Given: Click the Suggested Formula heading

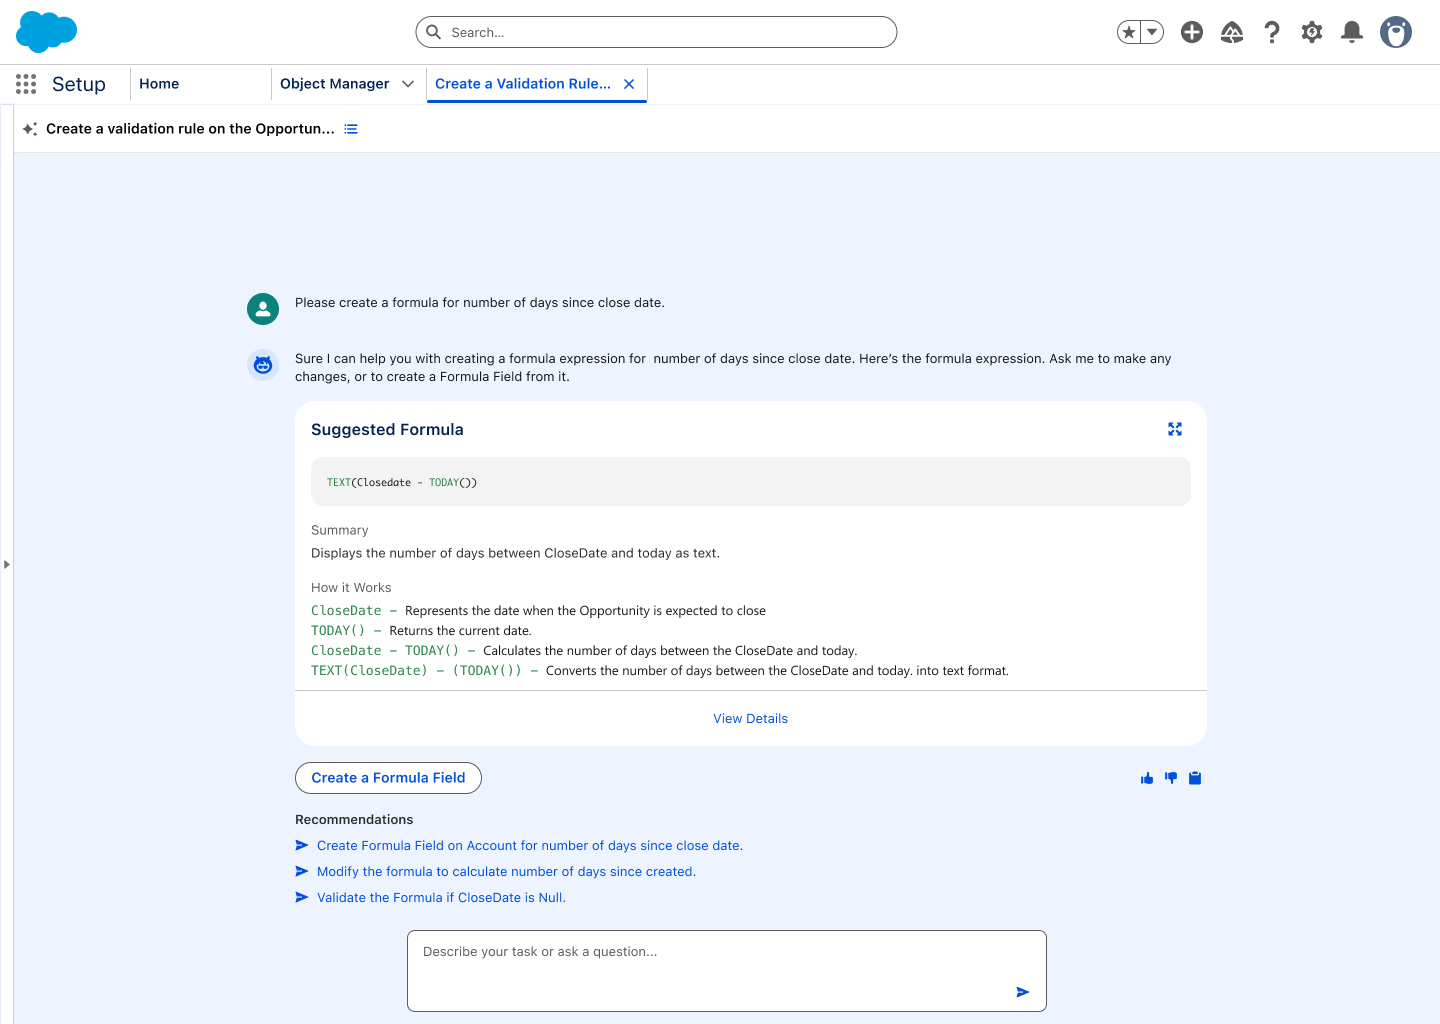Looking at the screenshot, I should point(387,430).
